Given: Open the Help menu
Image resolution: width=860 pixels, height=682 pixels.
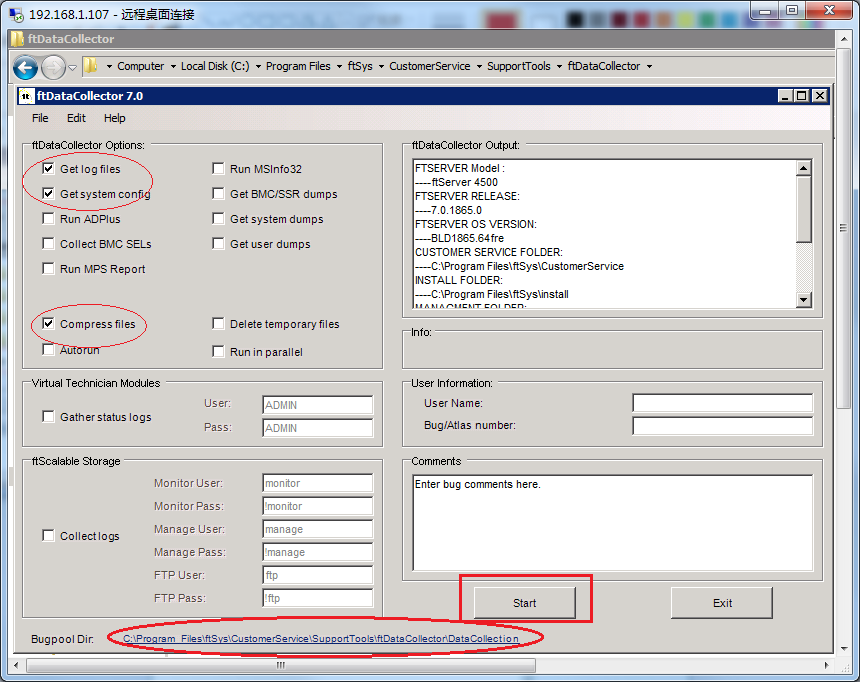Looking at the screenshot, I should pyautogui.click(x=115, y=118).
